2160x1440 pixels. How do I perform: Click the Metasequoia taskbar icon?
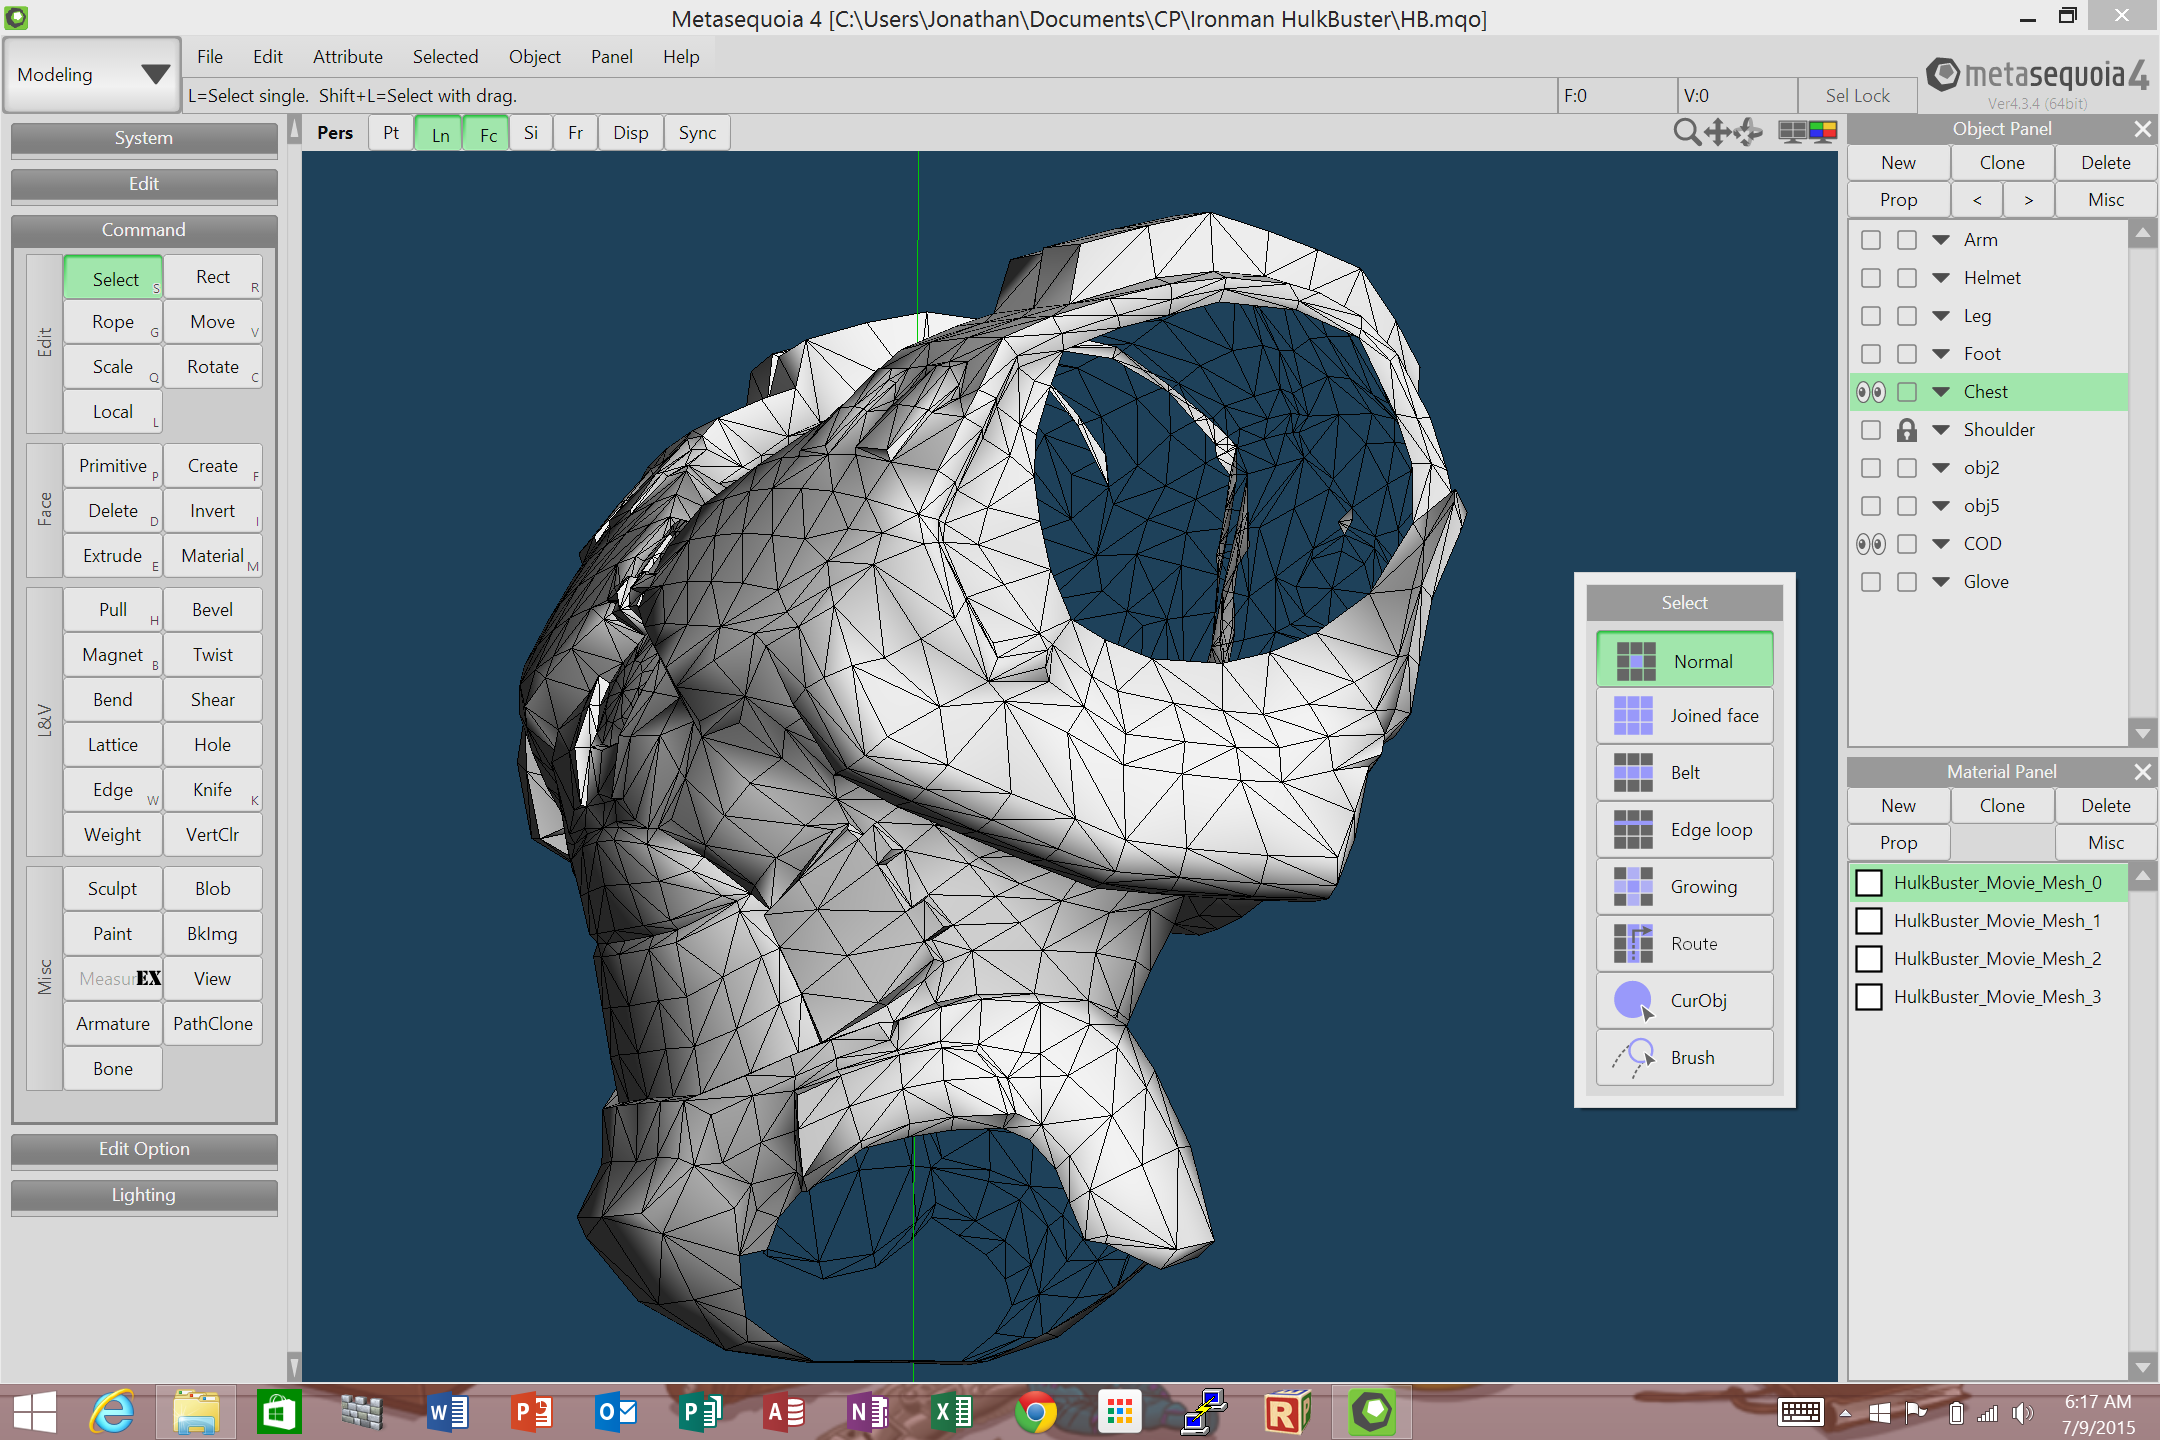[1372, 1412]
